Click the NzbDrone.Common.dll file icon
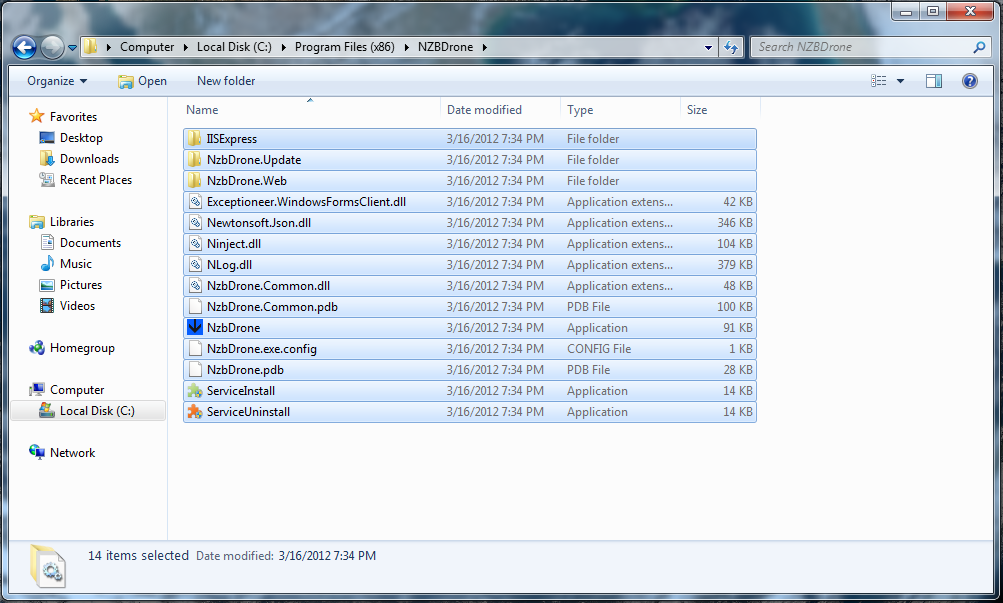Viewport: 1003px width, 603px height. pyautogui.click(x=195, y=286)
